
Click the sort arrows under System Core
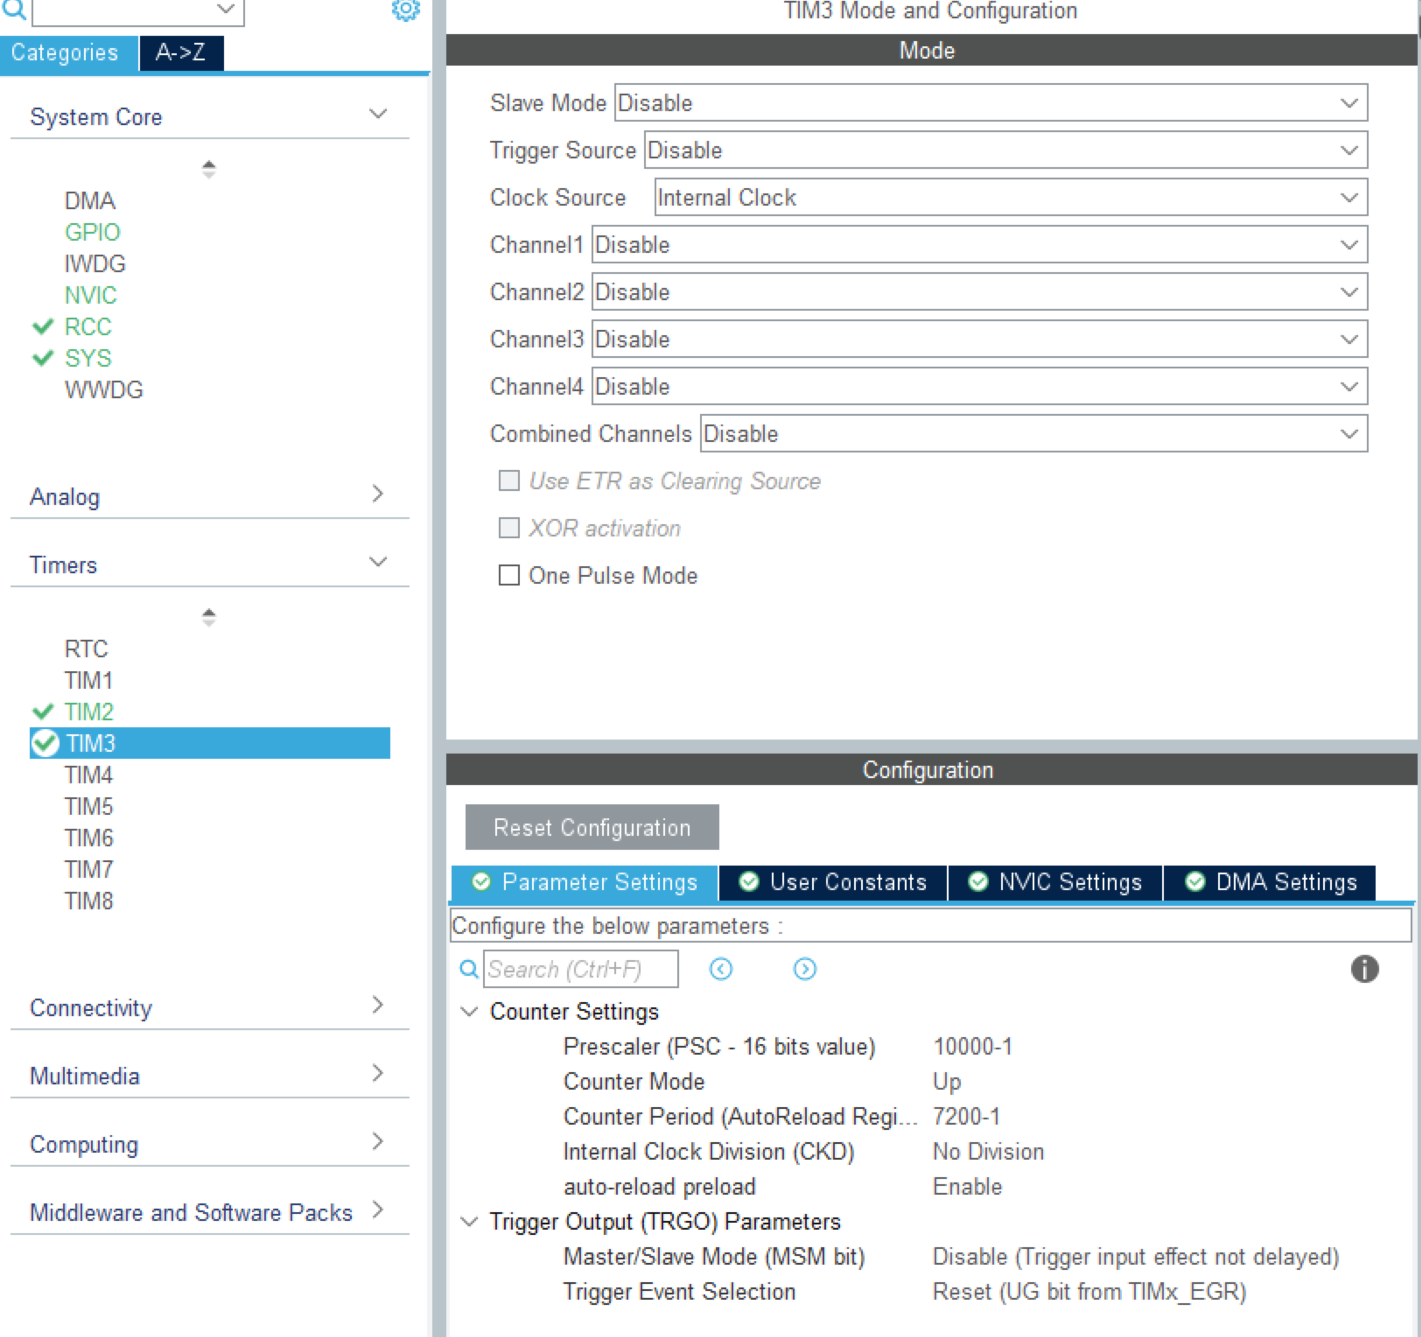(x=208, y=168)
